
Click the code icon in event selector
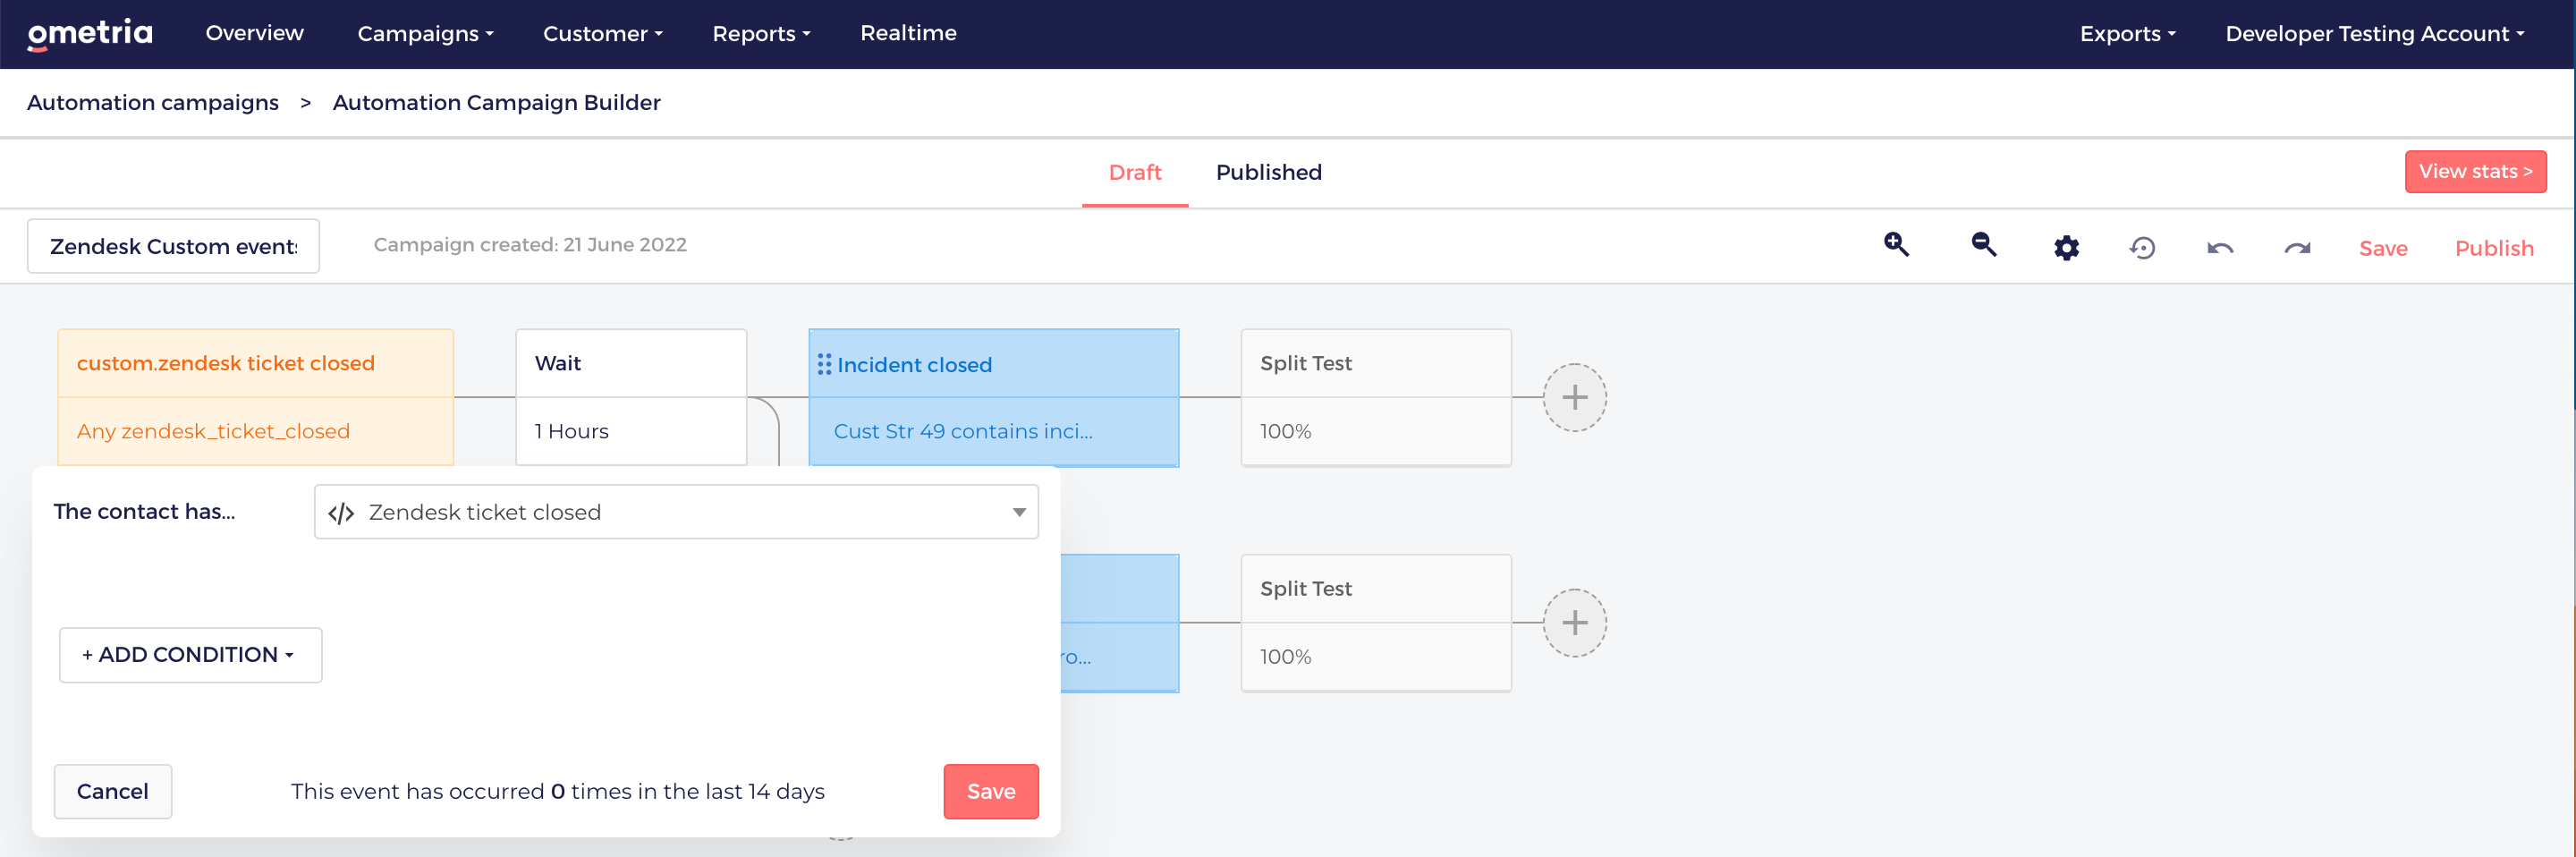click(341, 513)
